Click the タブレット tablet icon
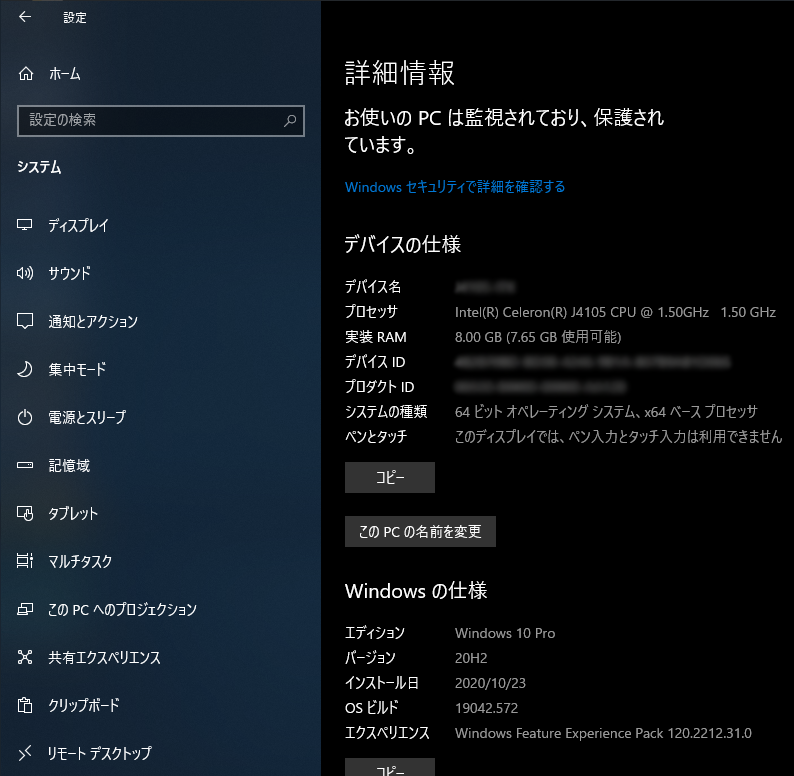Viewport: 794px width, 776px height. (x=25, y=513)
